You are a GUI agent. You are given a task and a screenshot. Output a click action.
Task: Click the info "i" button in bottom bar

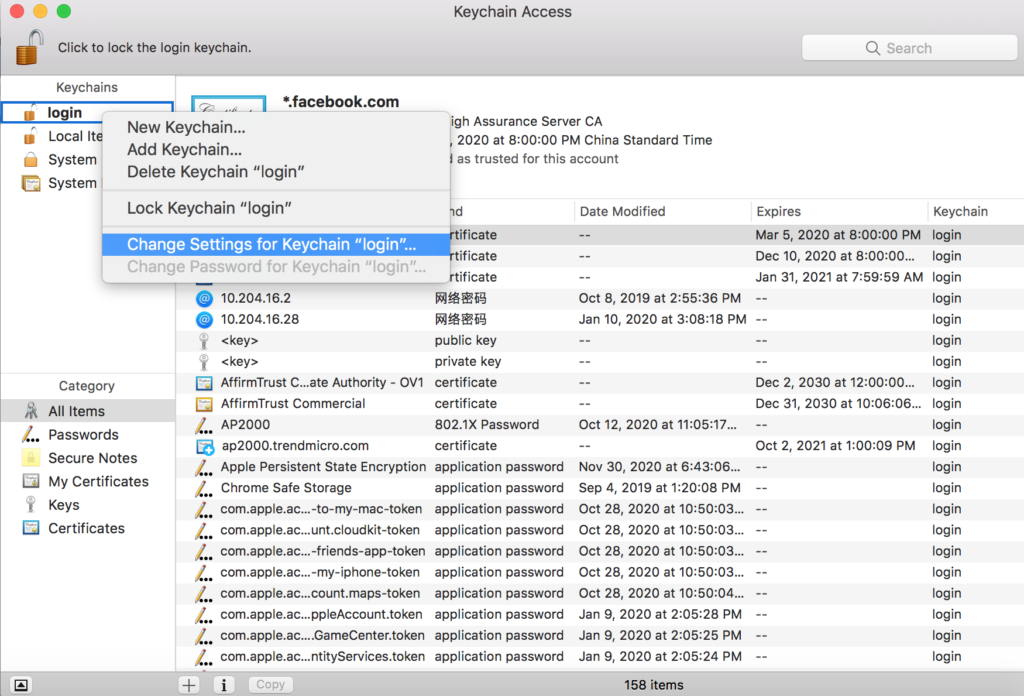[223, 685]
